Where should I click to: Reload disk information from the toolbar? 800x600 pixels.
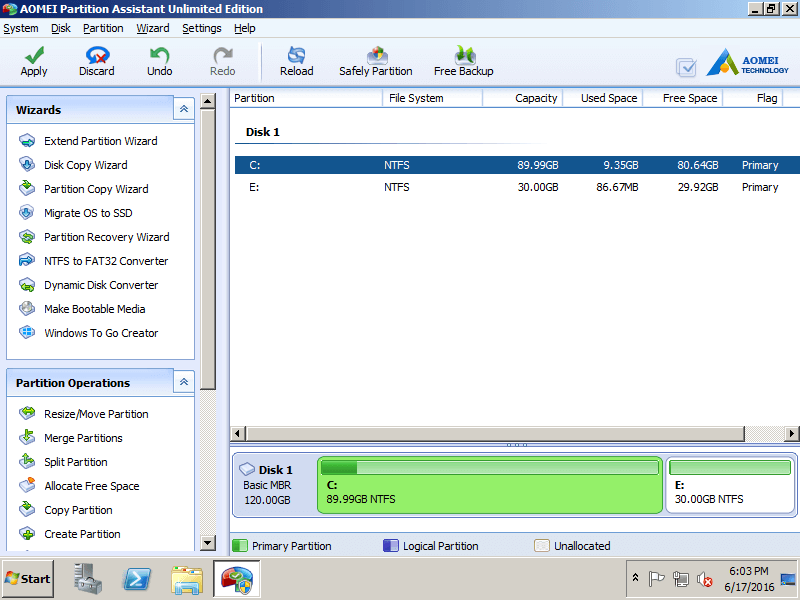pos(296,56)
